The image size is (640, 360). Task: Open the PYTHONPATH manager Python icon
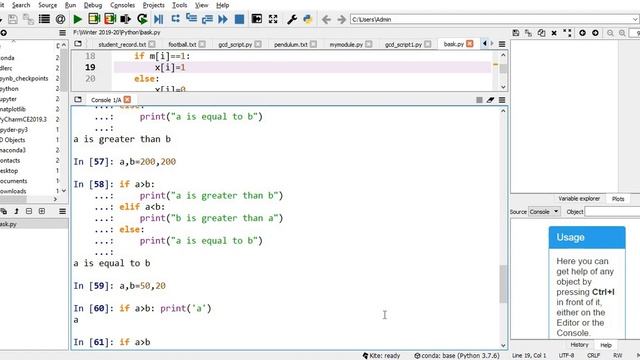[x=308, y=19]
